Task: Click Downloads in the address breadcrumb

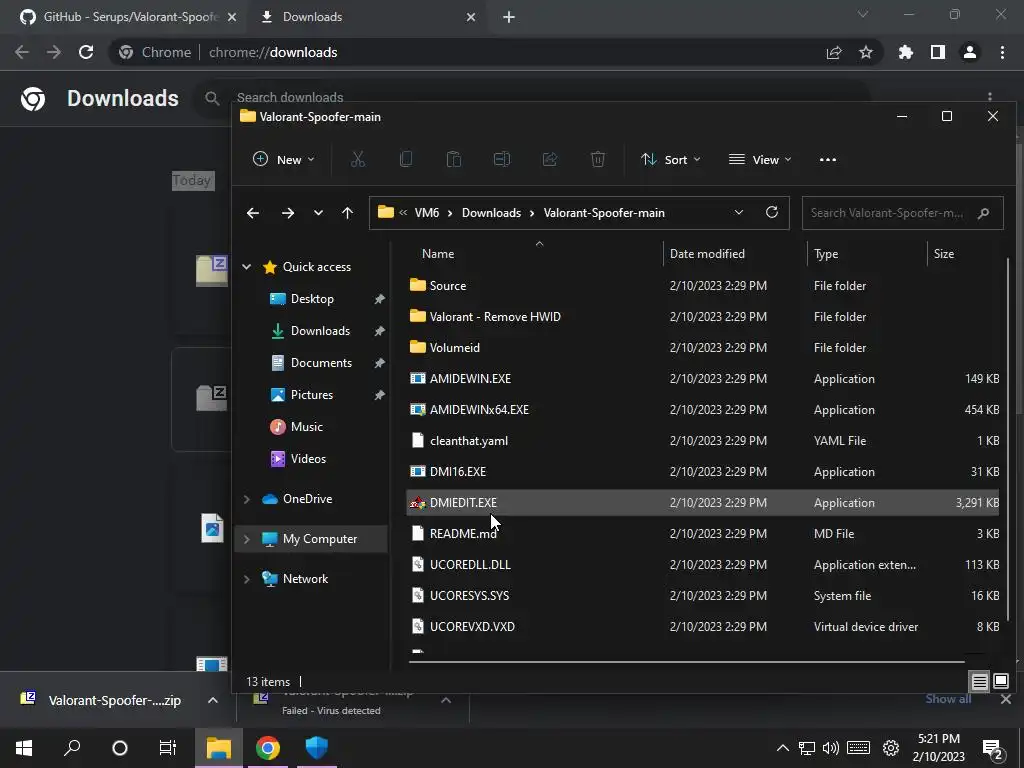Action: tap(491, 213)
